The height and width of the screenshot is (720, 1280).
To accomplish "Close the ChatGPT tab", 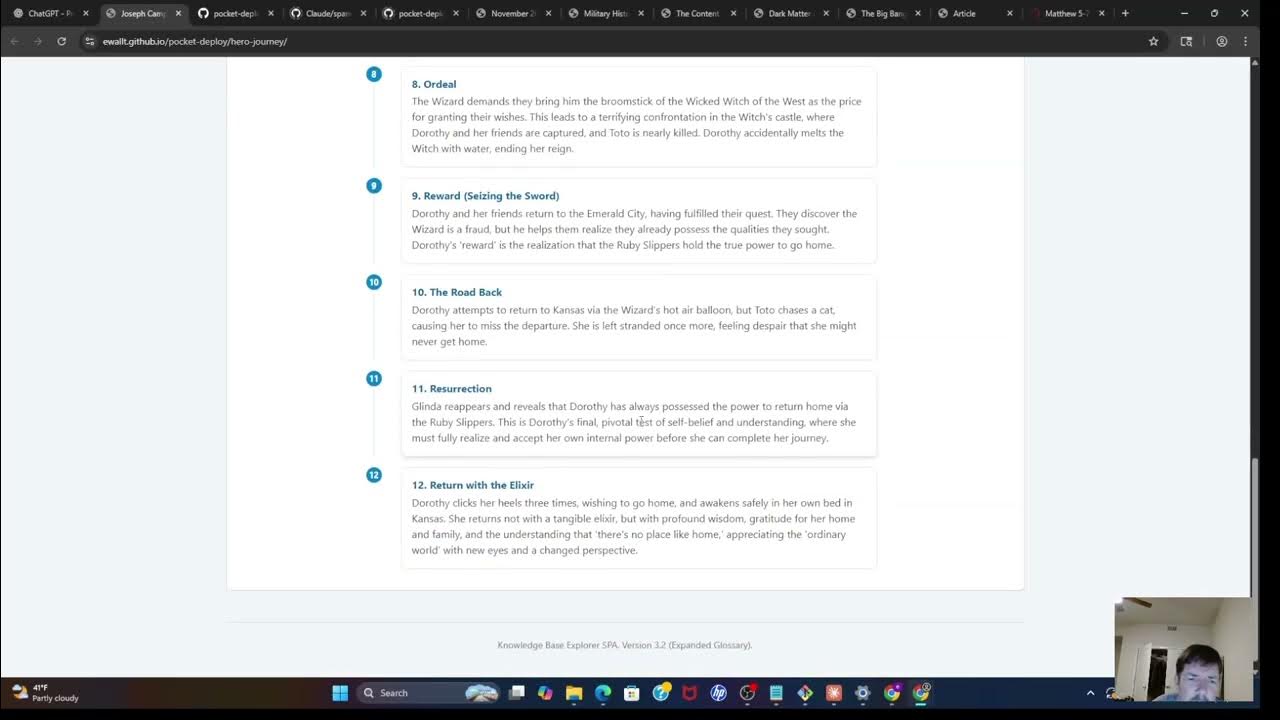I will coord(85,13).
